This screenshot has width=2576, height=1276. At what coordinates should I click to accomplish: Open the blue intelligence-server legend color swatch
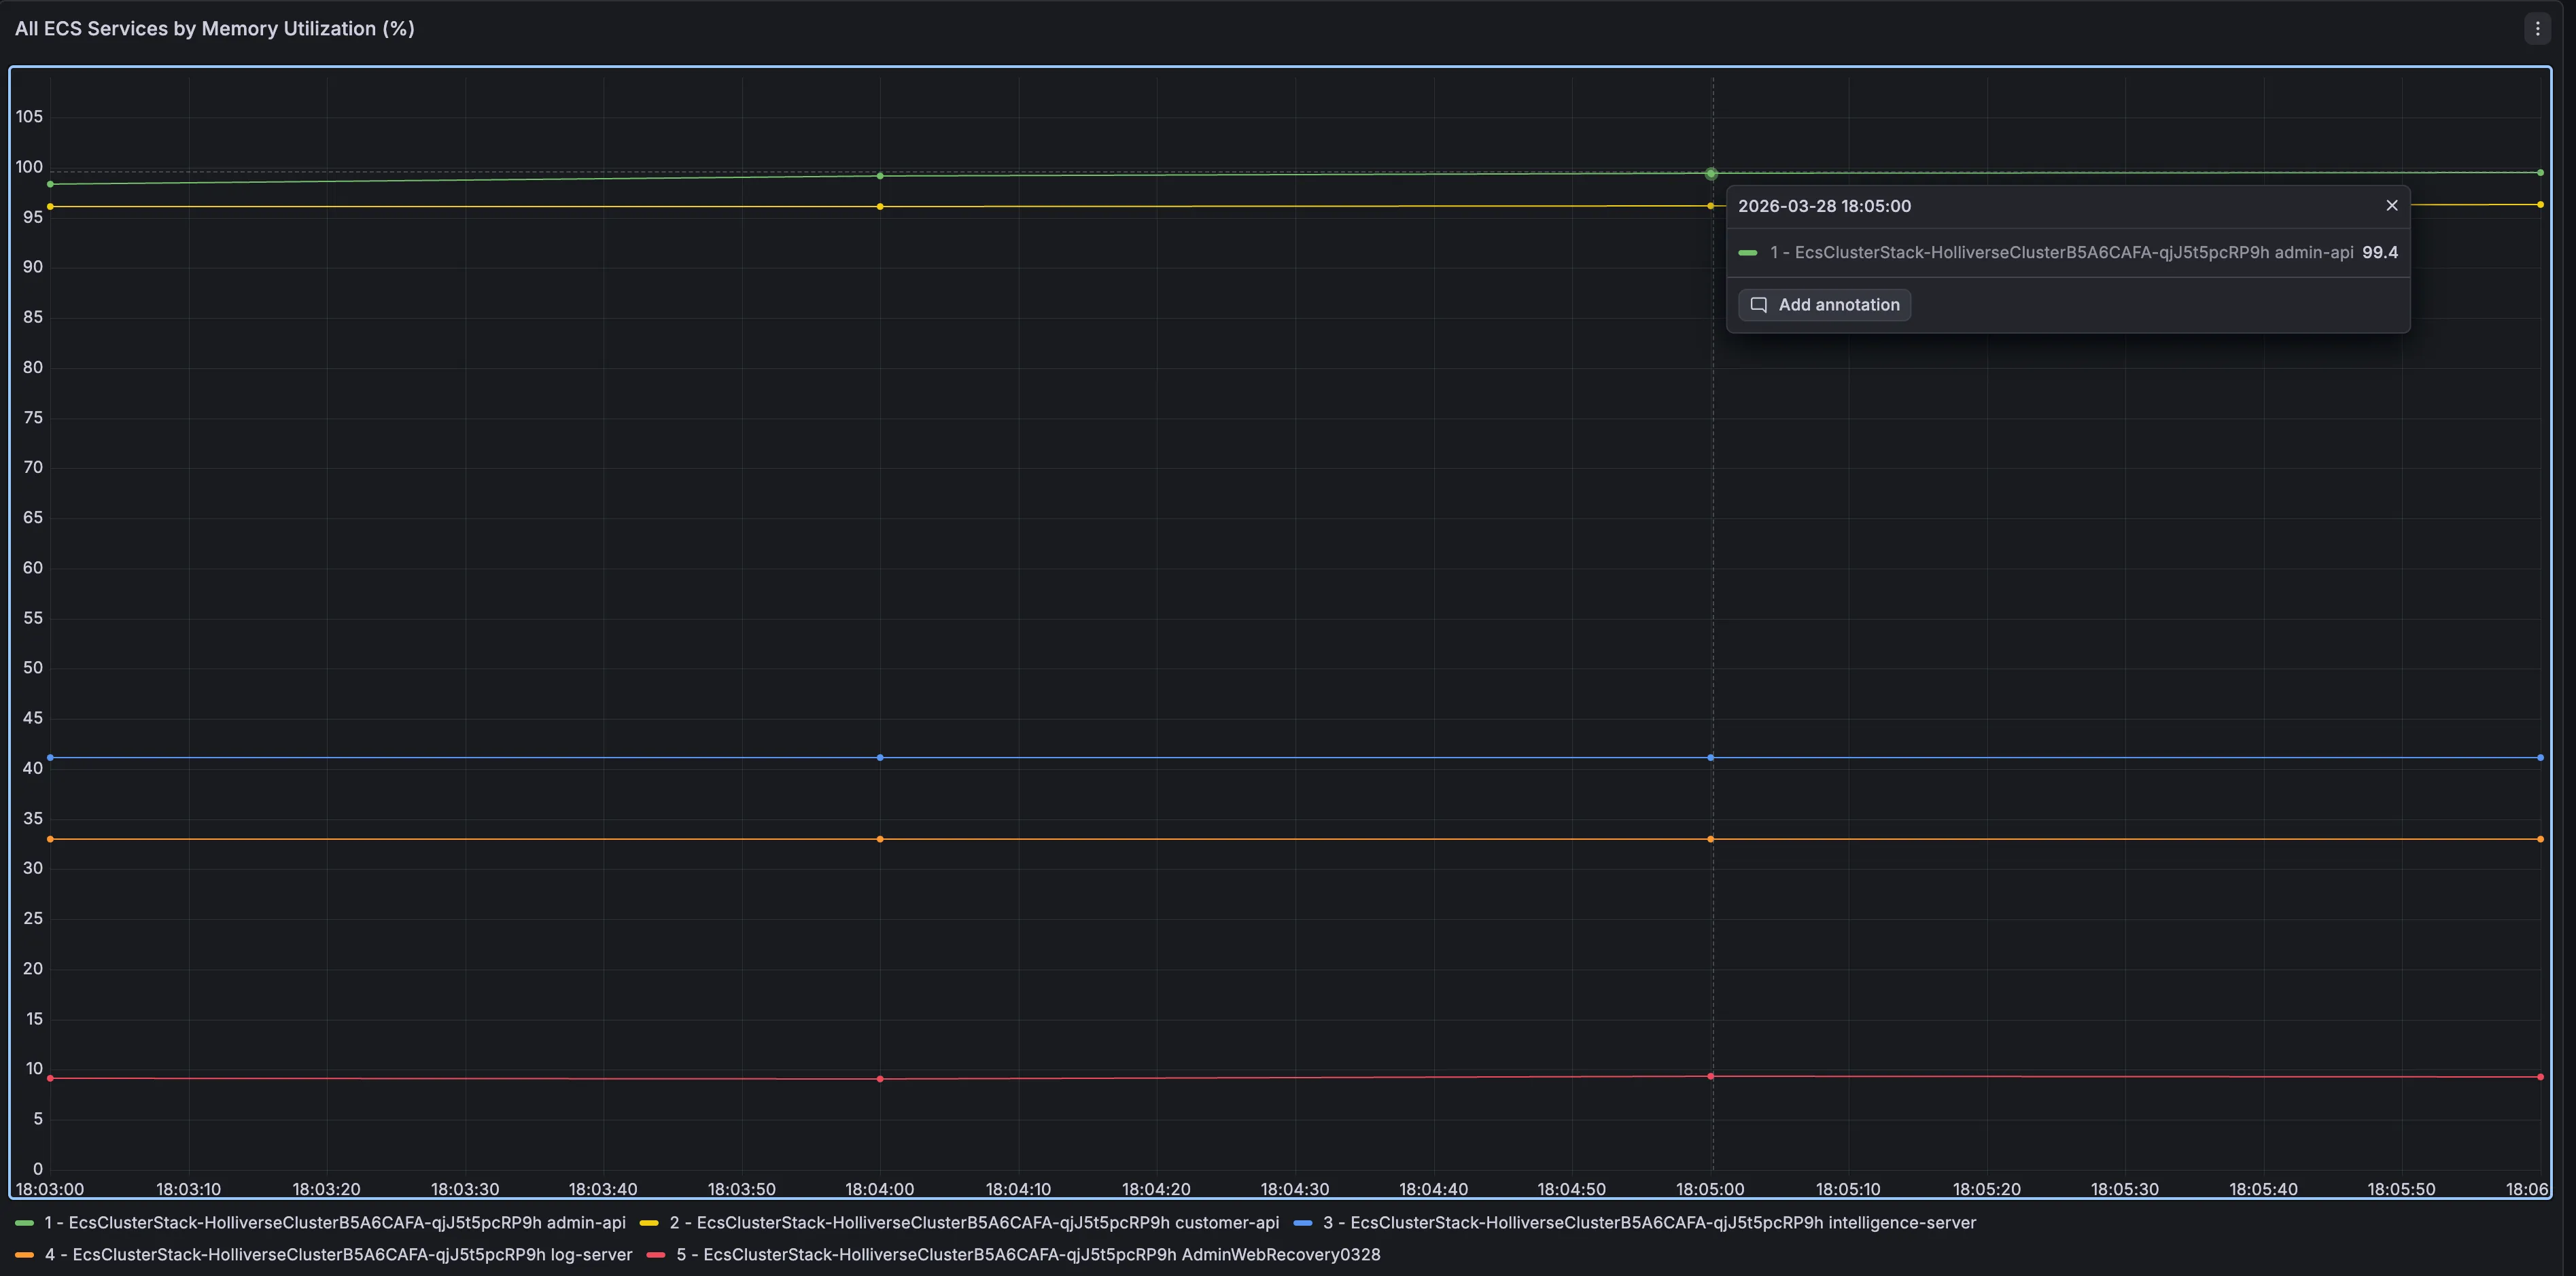coord(1303,1223)
